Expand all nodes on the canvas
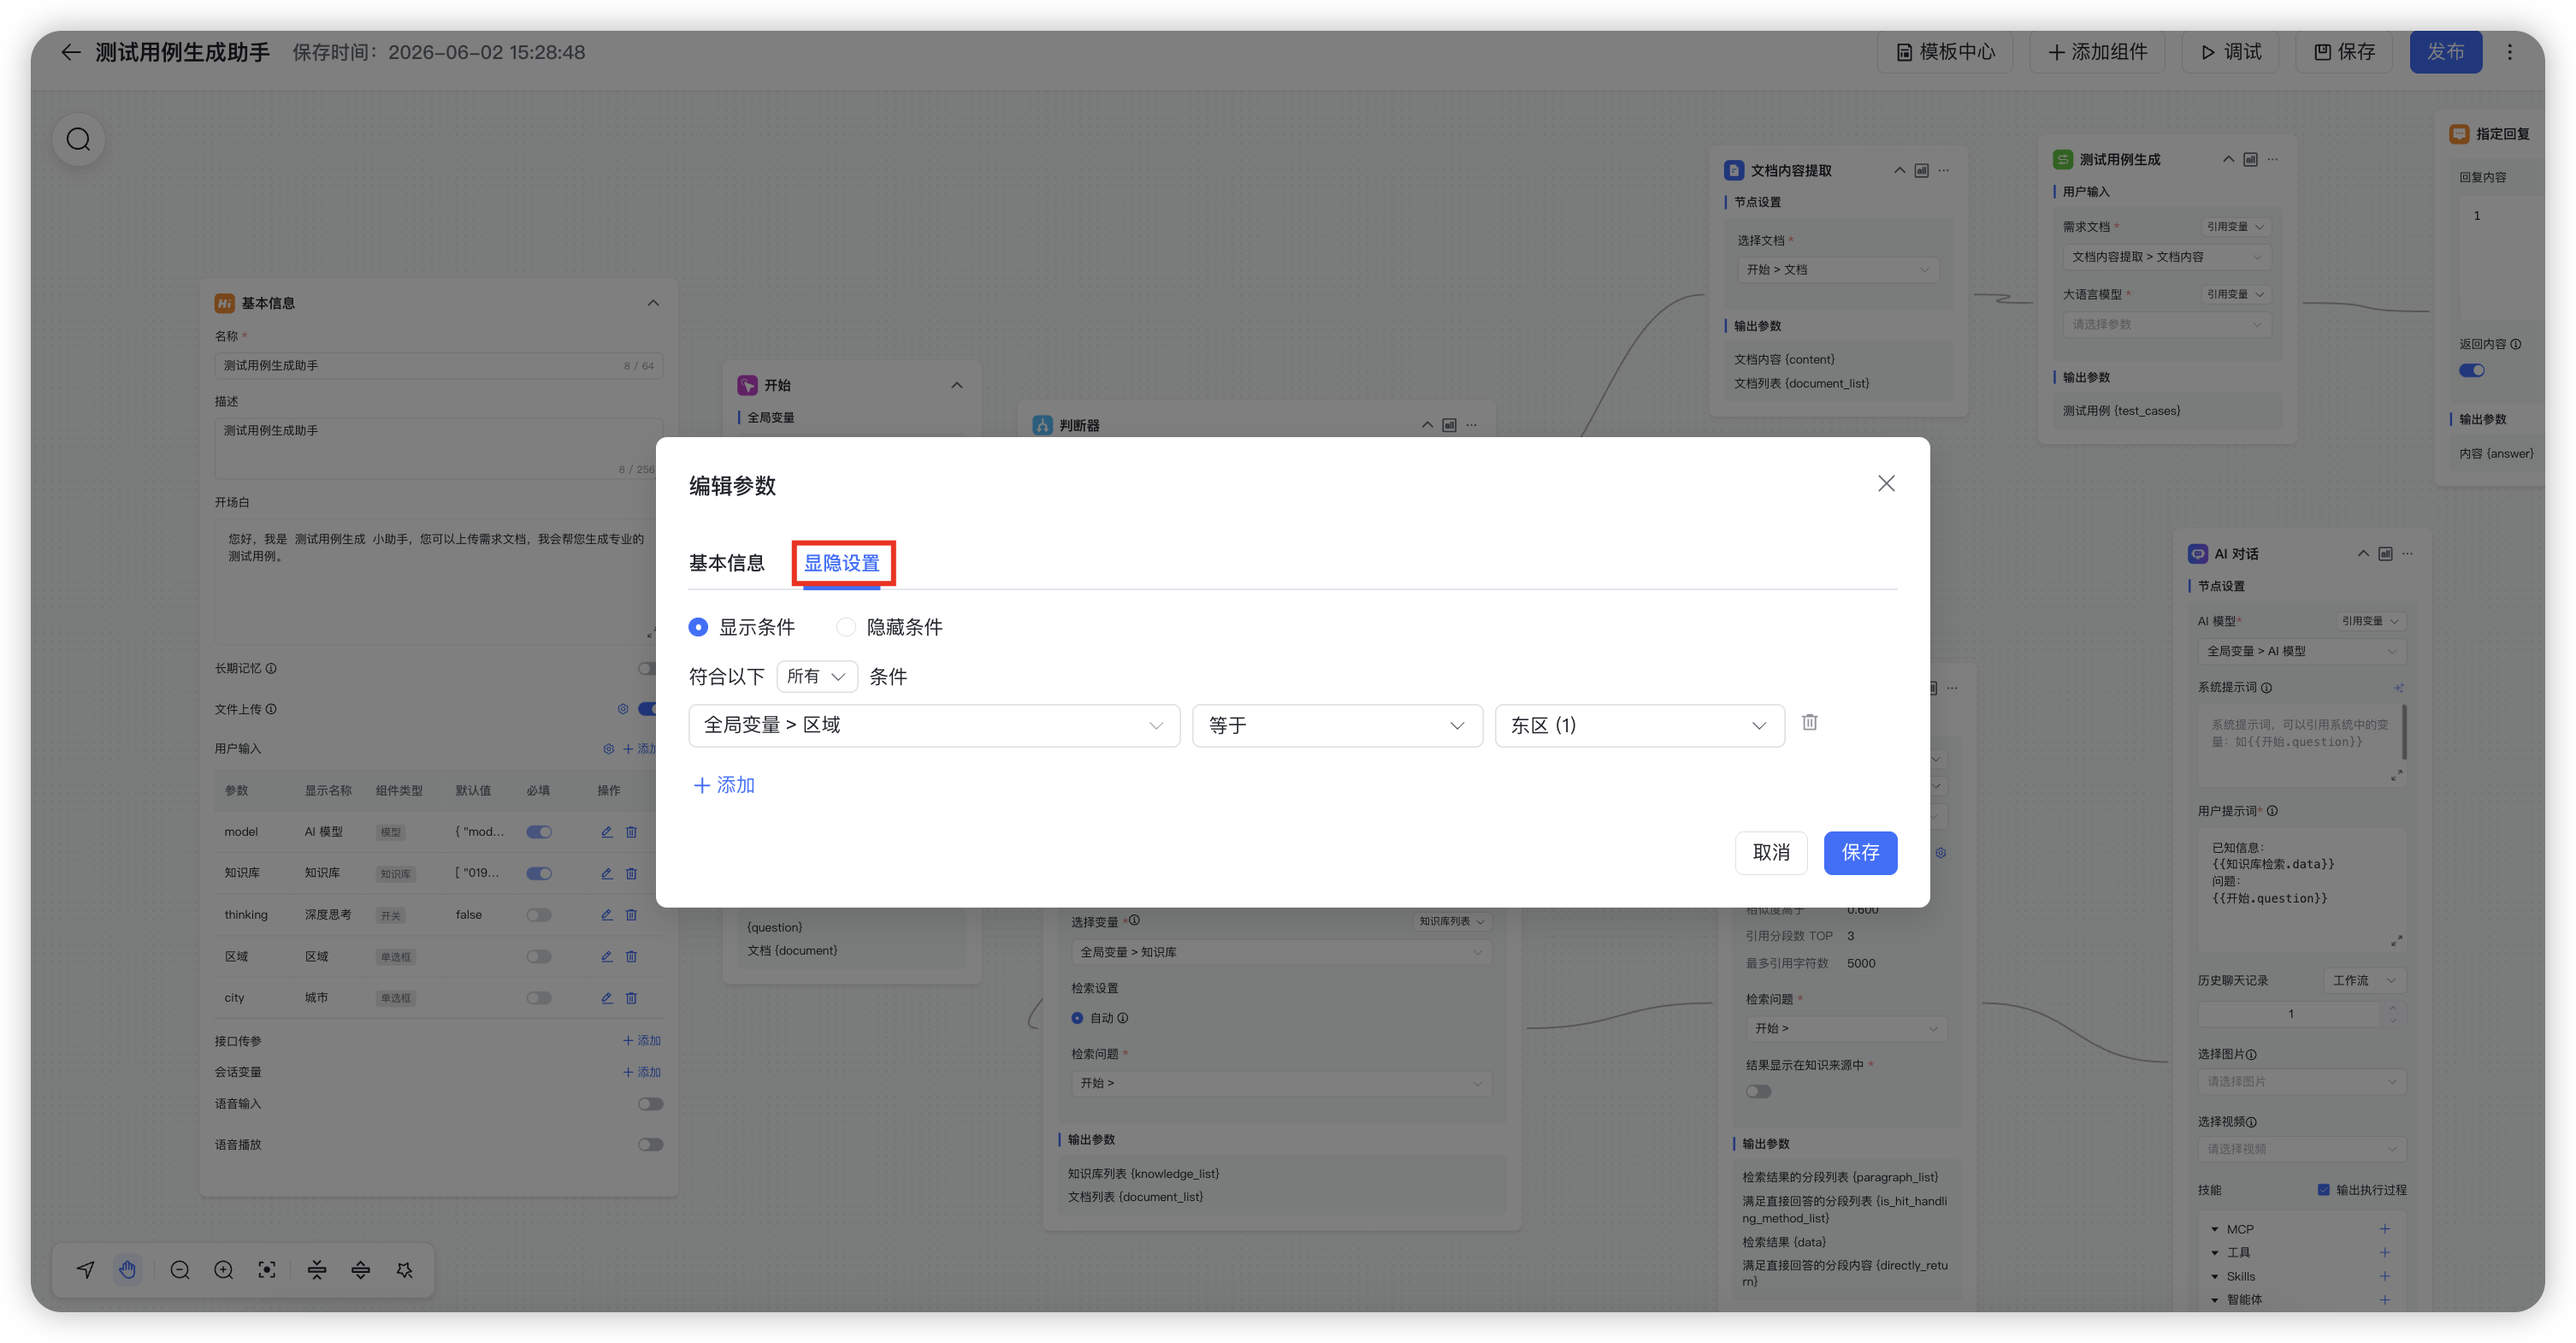2576x1343 pixels. click(361, 1270)
